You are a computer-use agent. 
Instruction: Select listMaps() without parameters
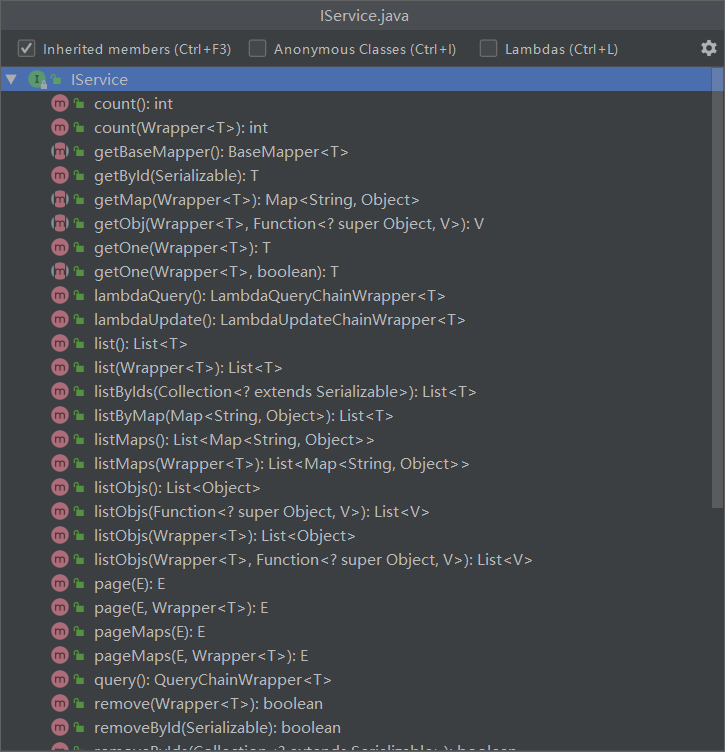coord(234,439)
